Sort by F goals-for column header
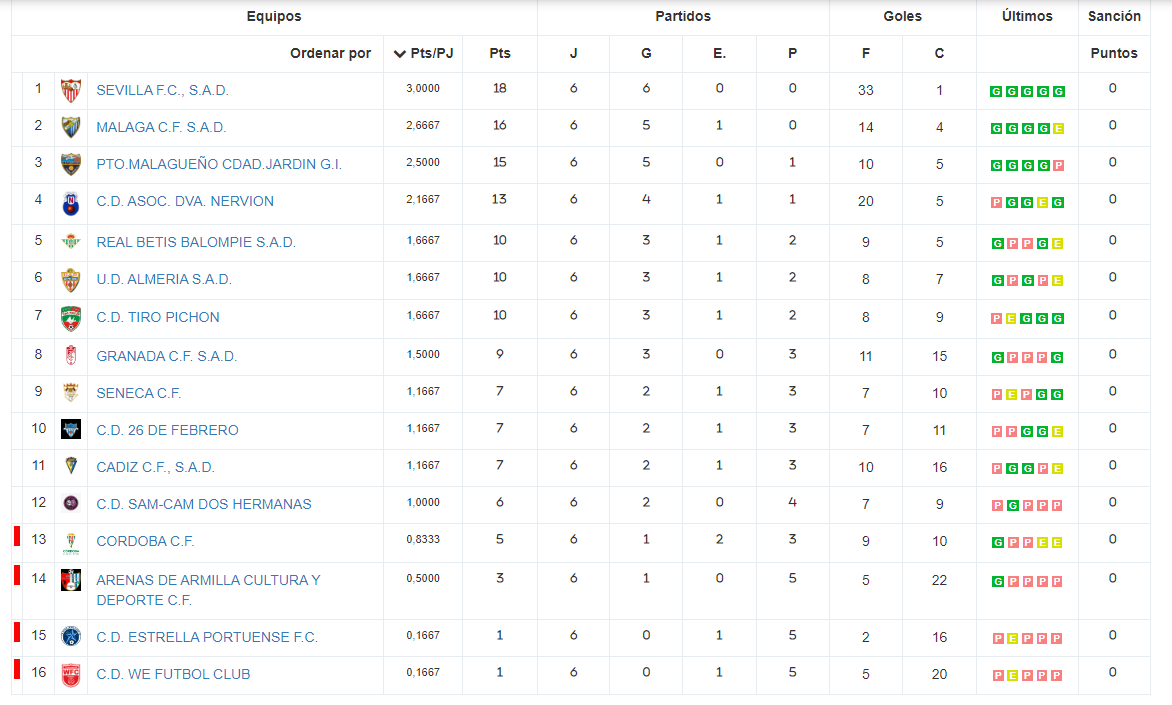 (x=866, y=53)
